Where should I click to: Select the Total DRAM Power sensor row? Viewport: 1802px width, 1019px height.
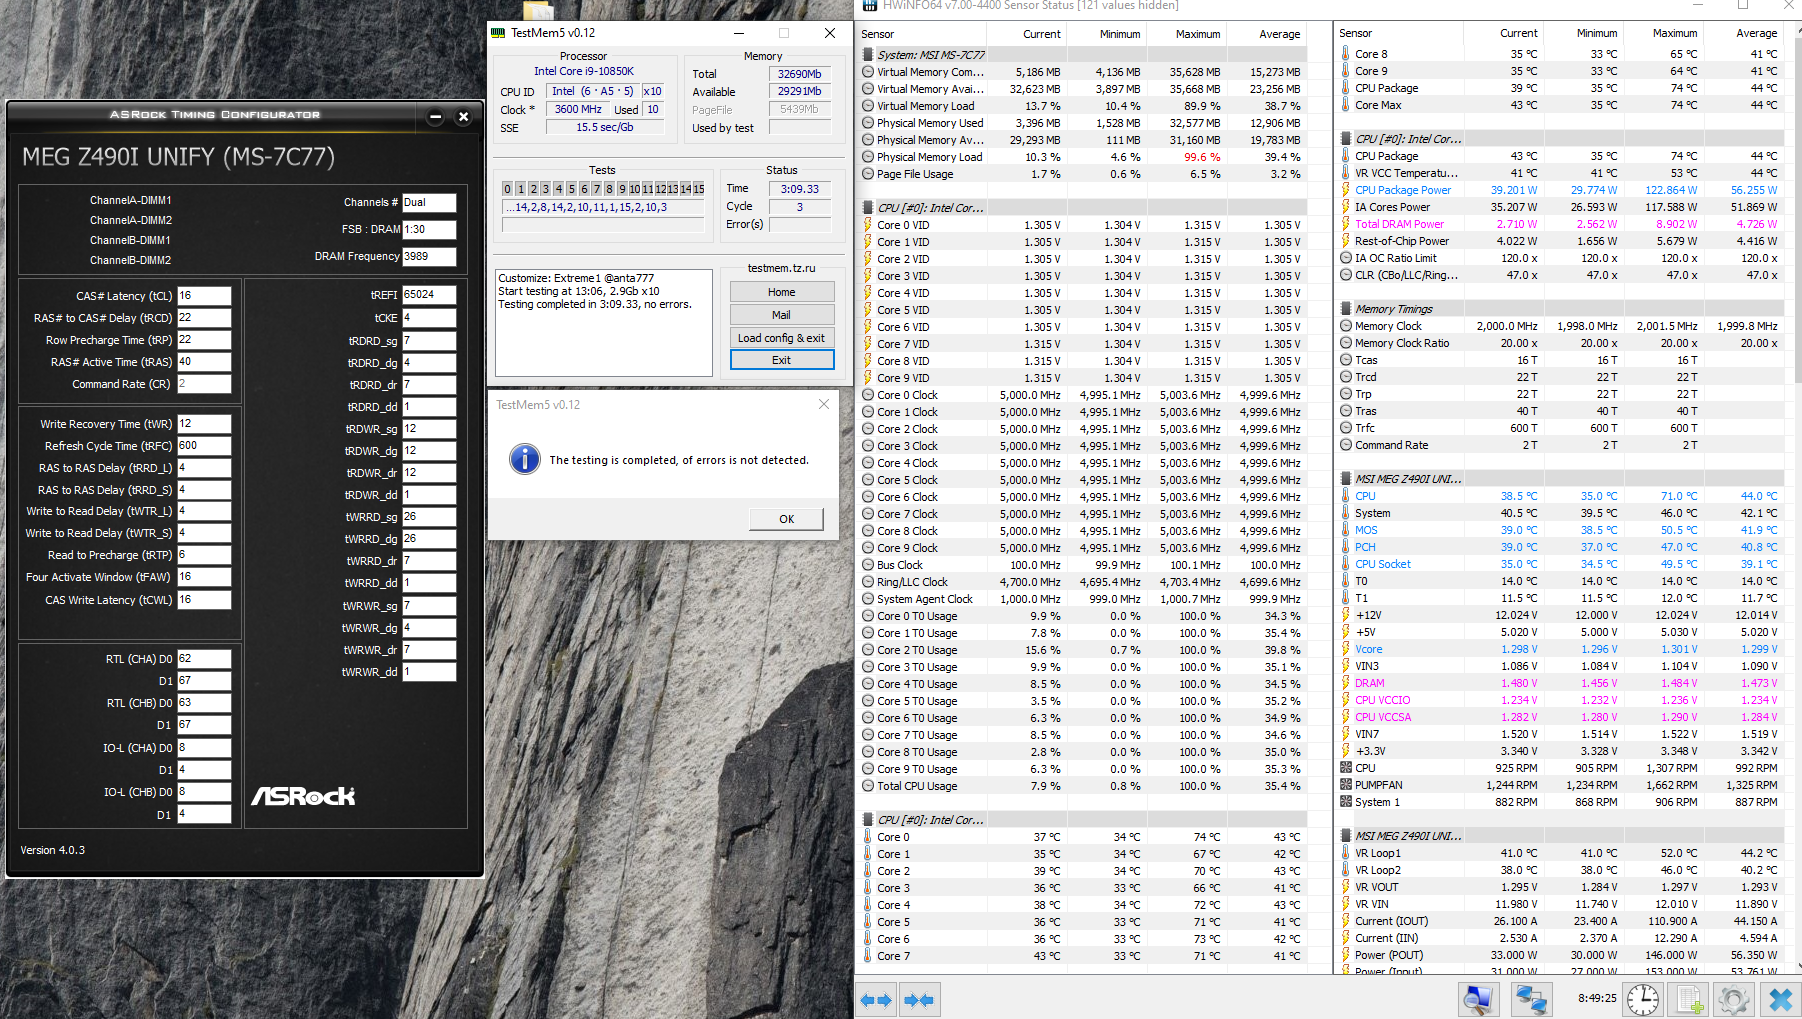(1399, 224)
